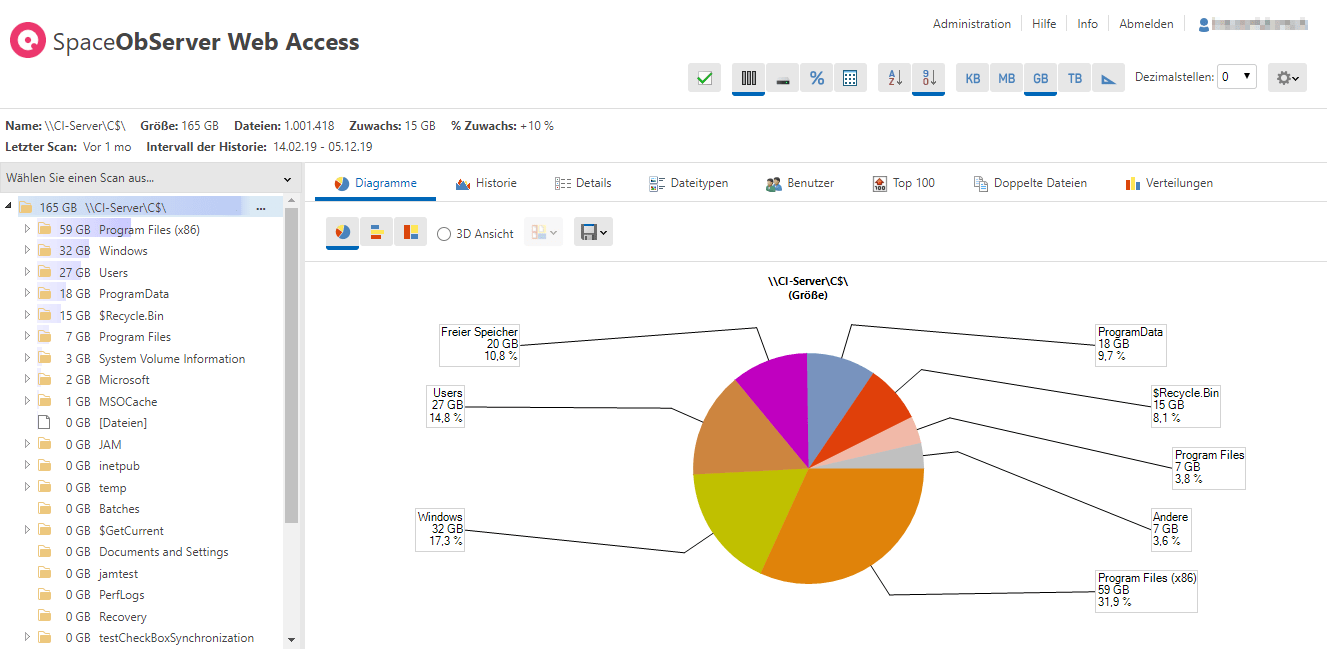Click the Abmelden link

click(x=1146, y=24)
